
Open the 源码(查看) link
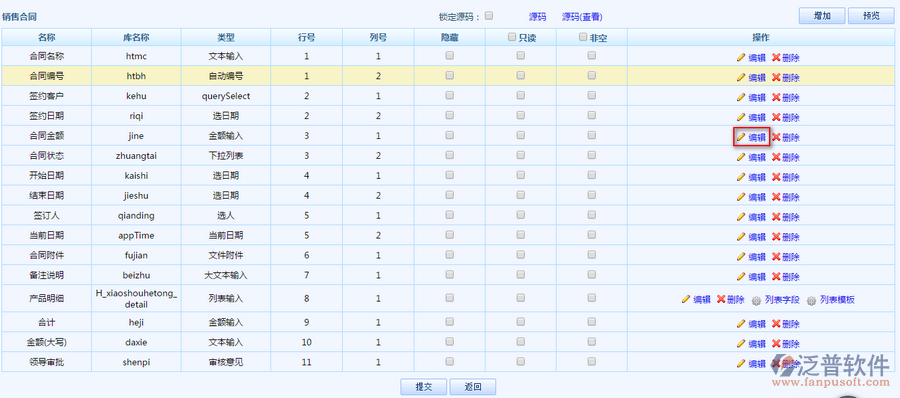pyautogui.click(x=582, y=17)
